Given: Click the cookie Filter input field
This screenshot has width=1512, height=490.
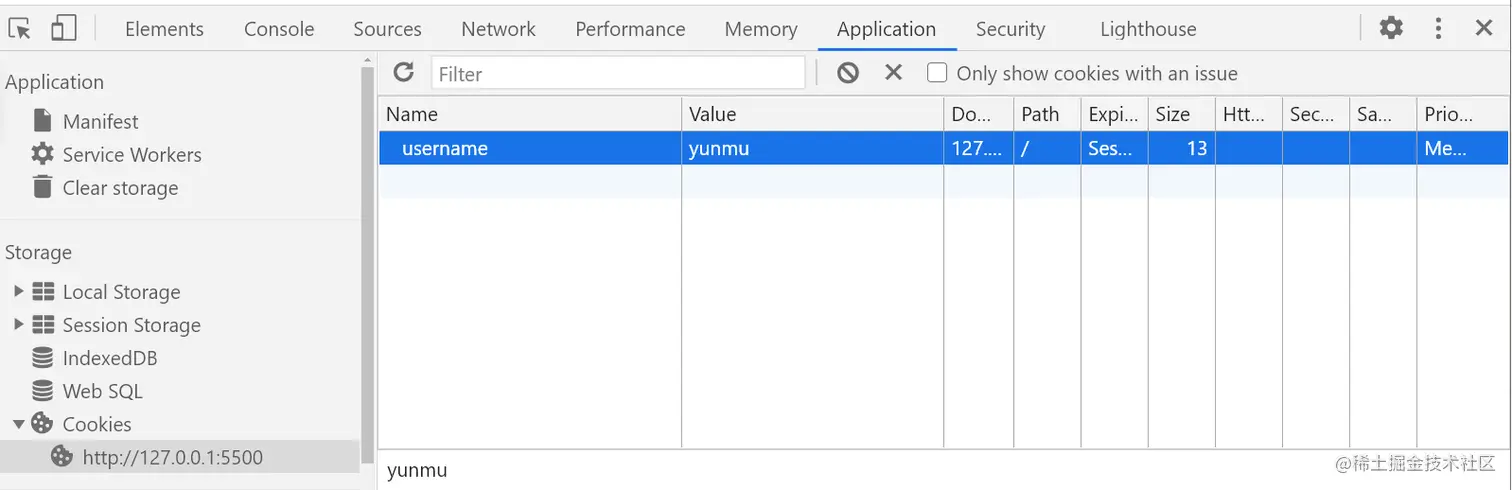Looking at the screenshot, I should [x=618, y=73].
